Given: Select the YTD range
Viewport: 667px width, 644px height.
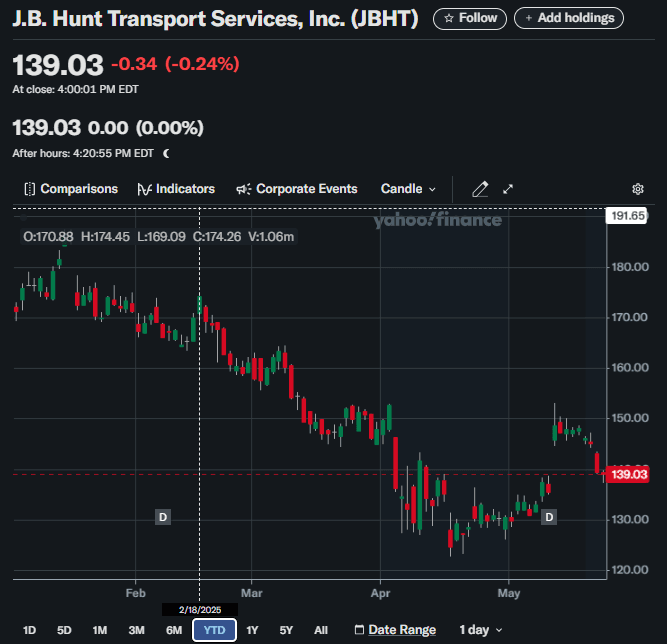Looking at the screenshot, I should [214, 630].
